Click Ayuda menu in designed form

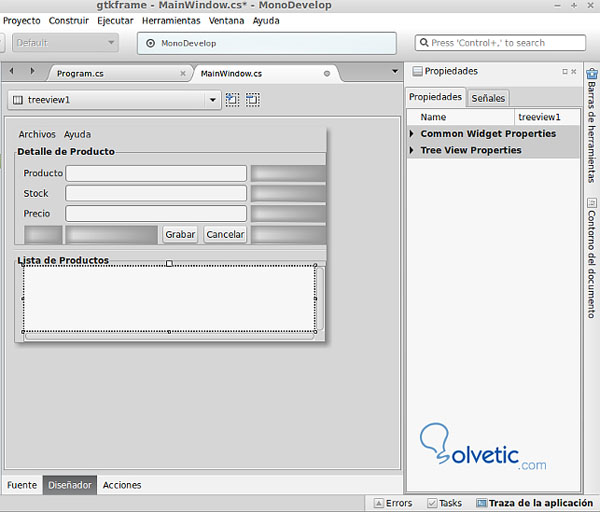[x=77, y=135]
